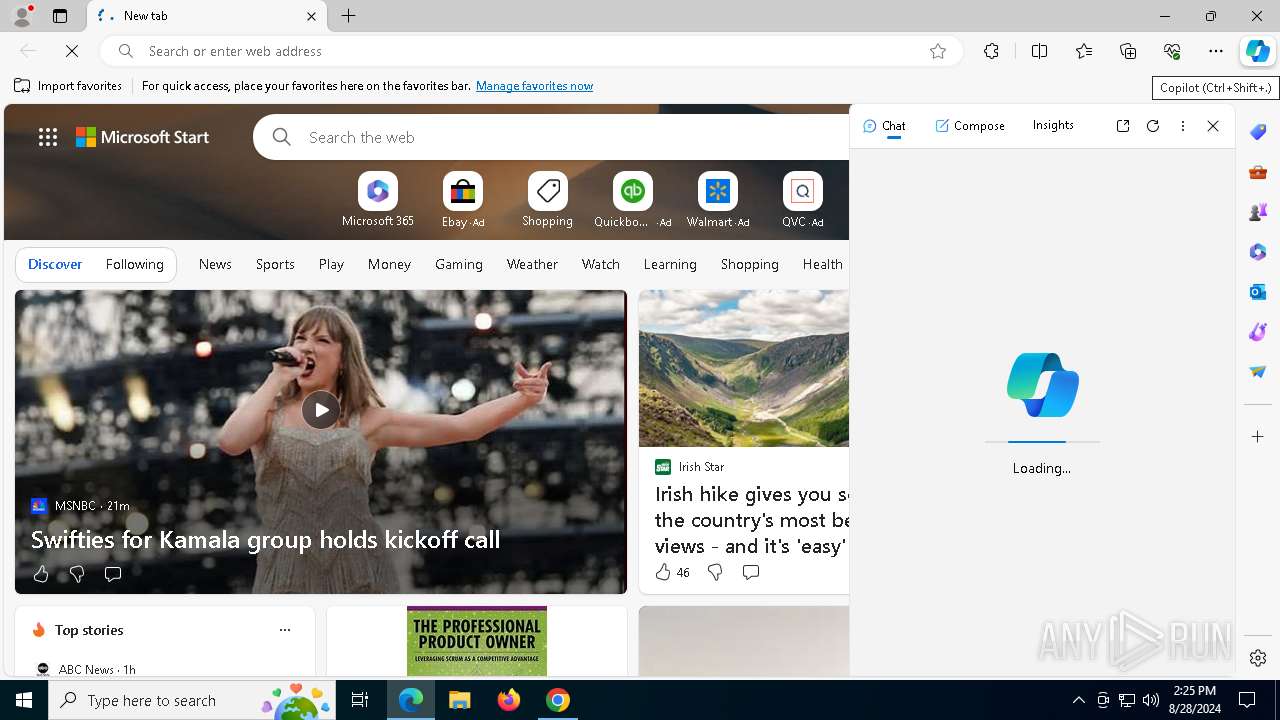1280x720 pixels.
Task: Open the Windows Start menu
Action: click(x=24, y=700)
